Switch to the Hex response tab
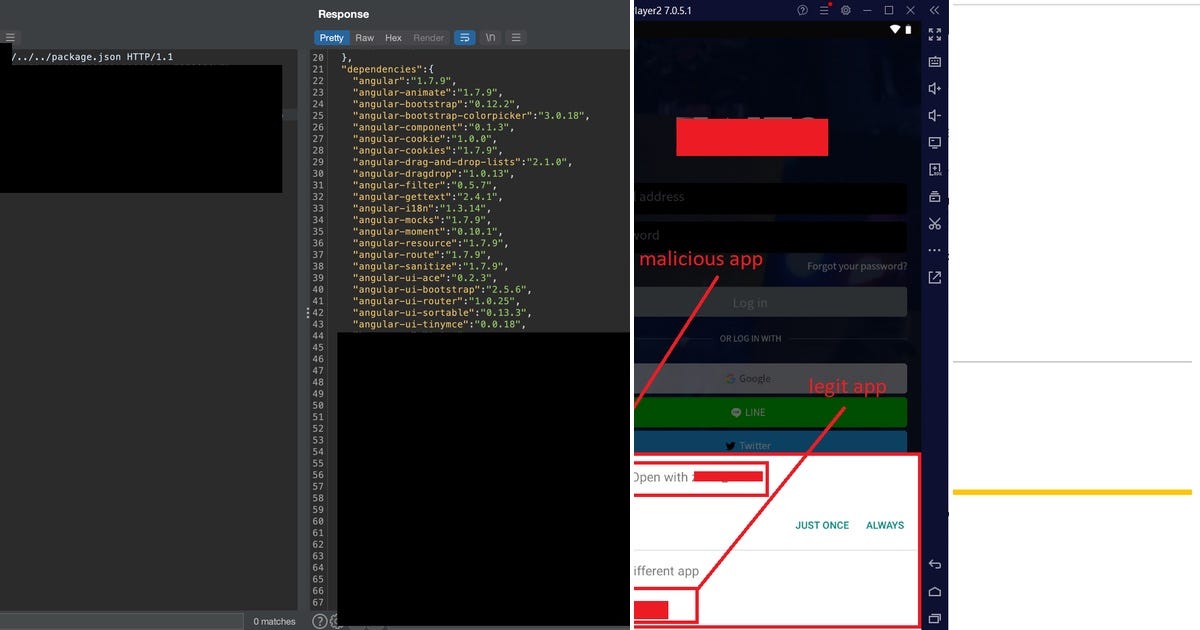Screen dimensions: 1200x630 (x=392, y=37)
